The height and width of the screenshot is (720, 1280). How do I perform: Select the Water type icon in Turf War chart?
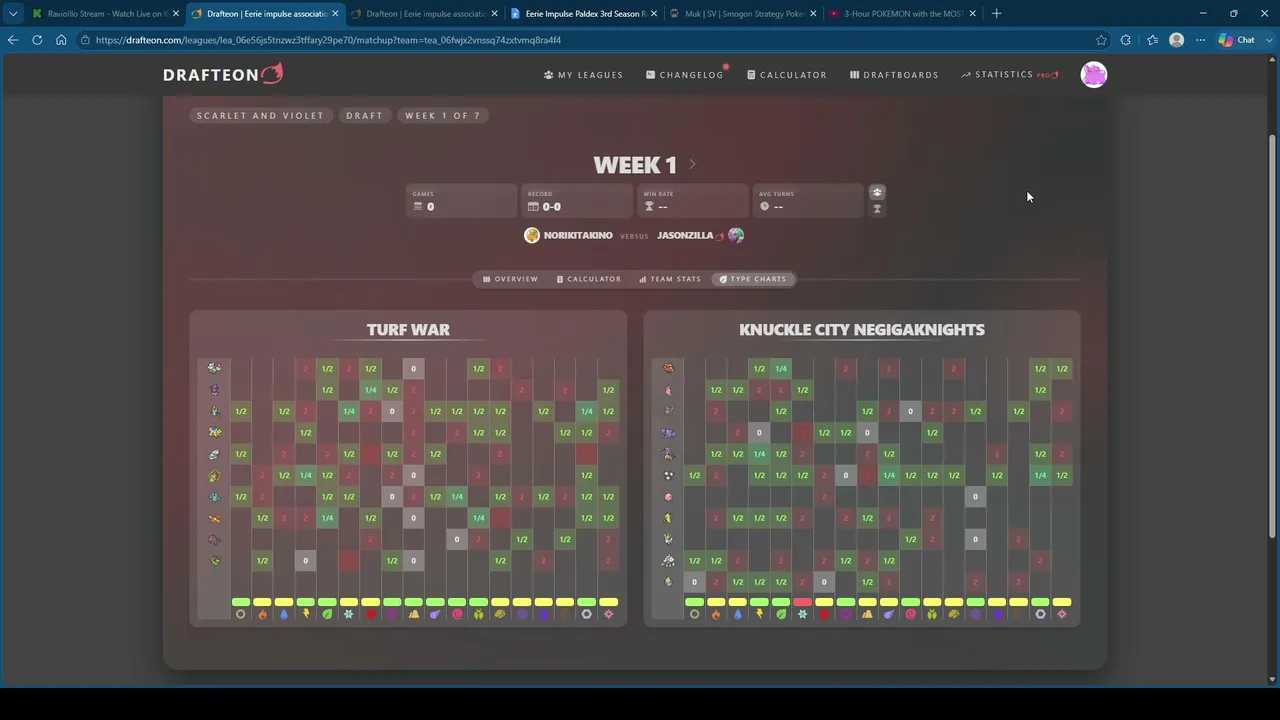(284, 614)
